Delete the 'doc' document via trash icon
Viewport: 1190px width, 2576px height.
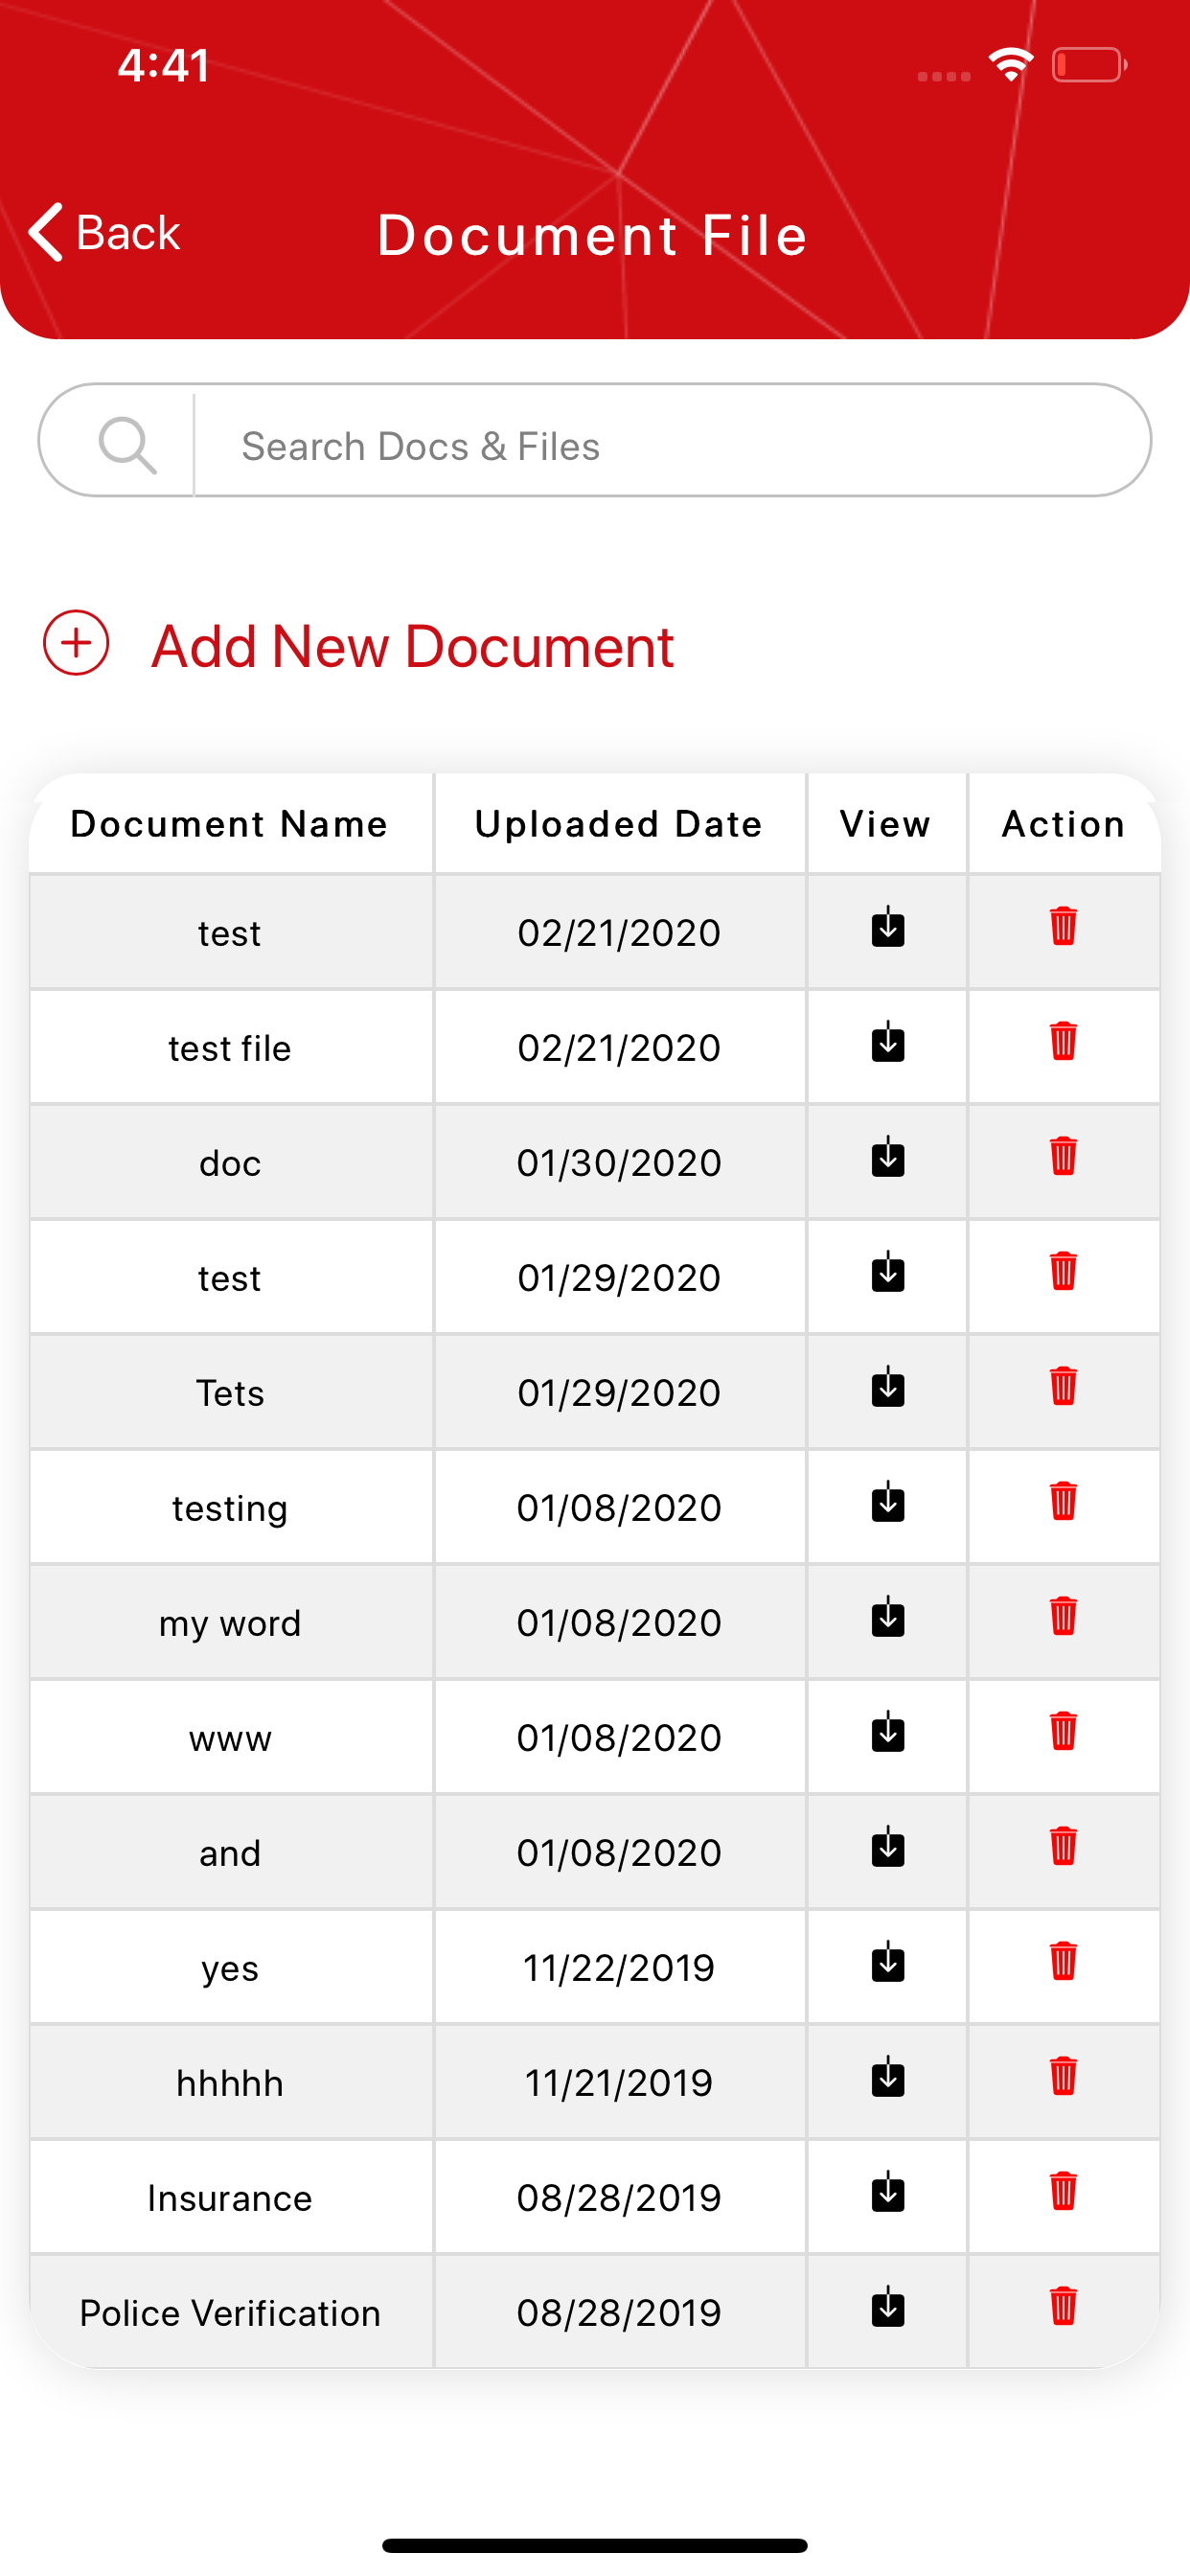(x=1063, y=1156)
